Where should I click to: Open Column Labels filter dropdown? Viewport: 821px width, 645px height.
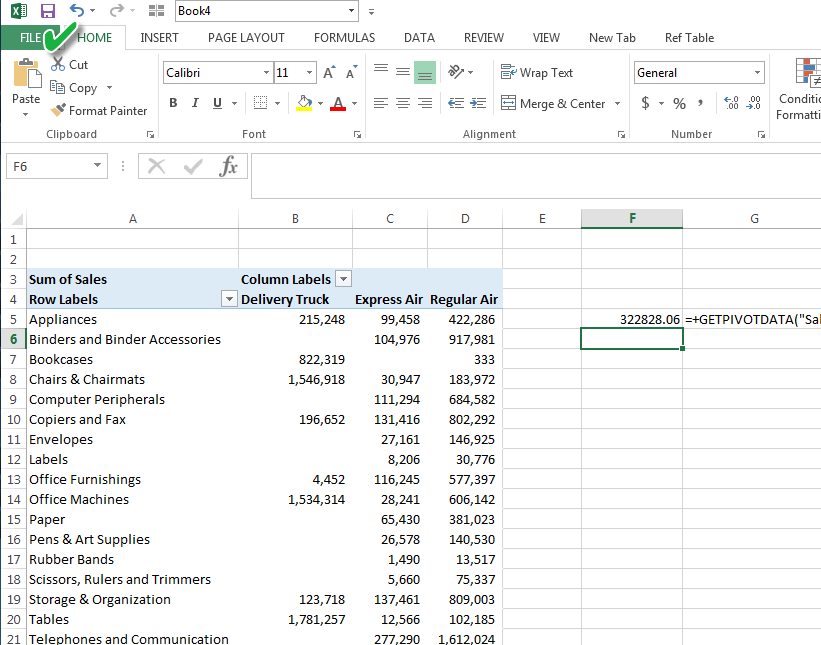343,279
